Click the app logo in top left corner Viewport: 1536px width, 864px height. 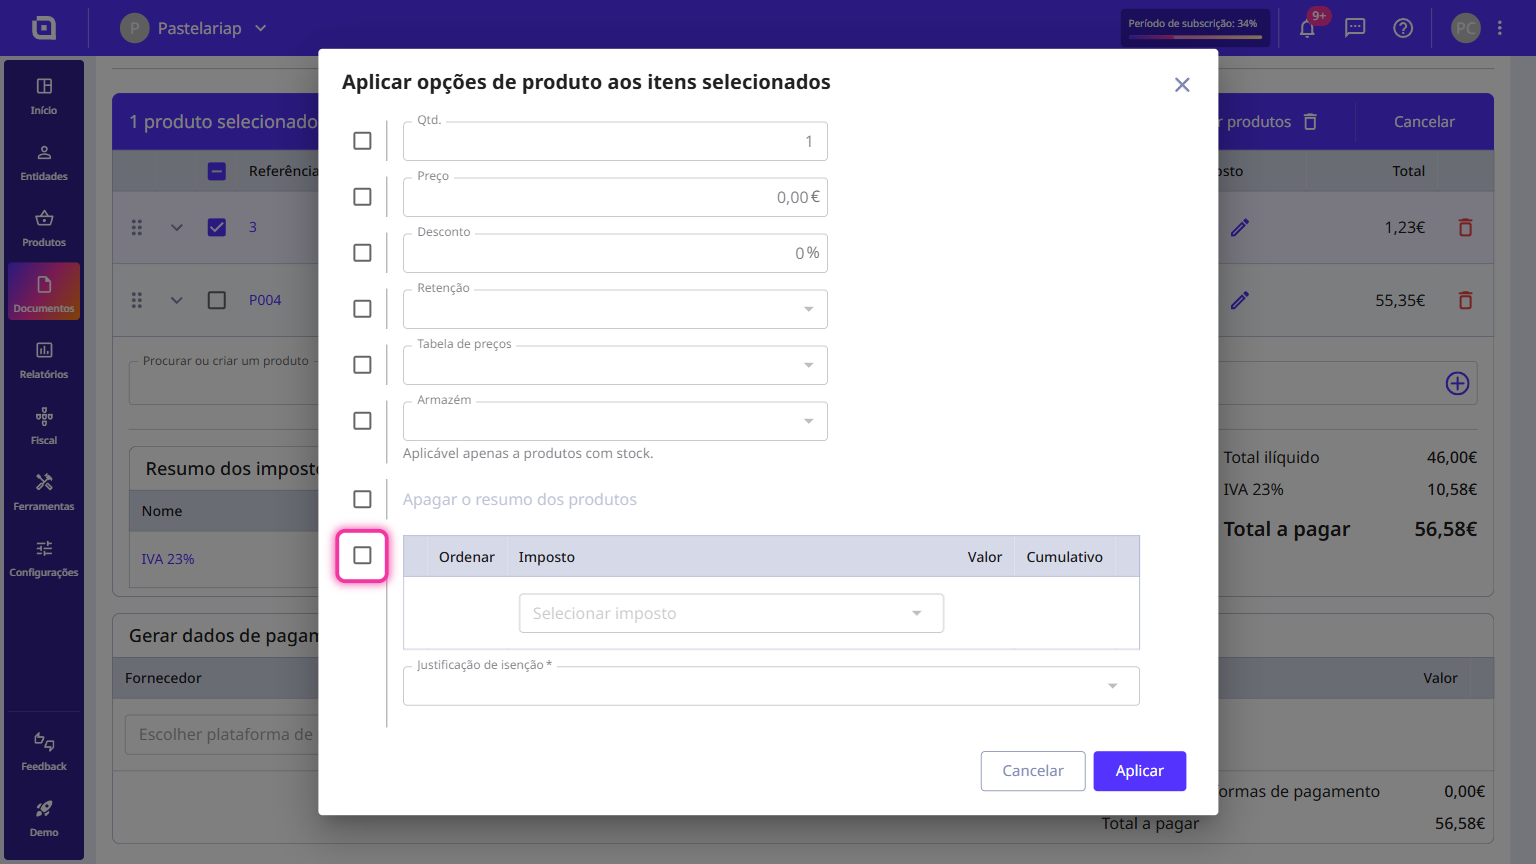pyautogui.click(x=44, y=28)
